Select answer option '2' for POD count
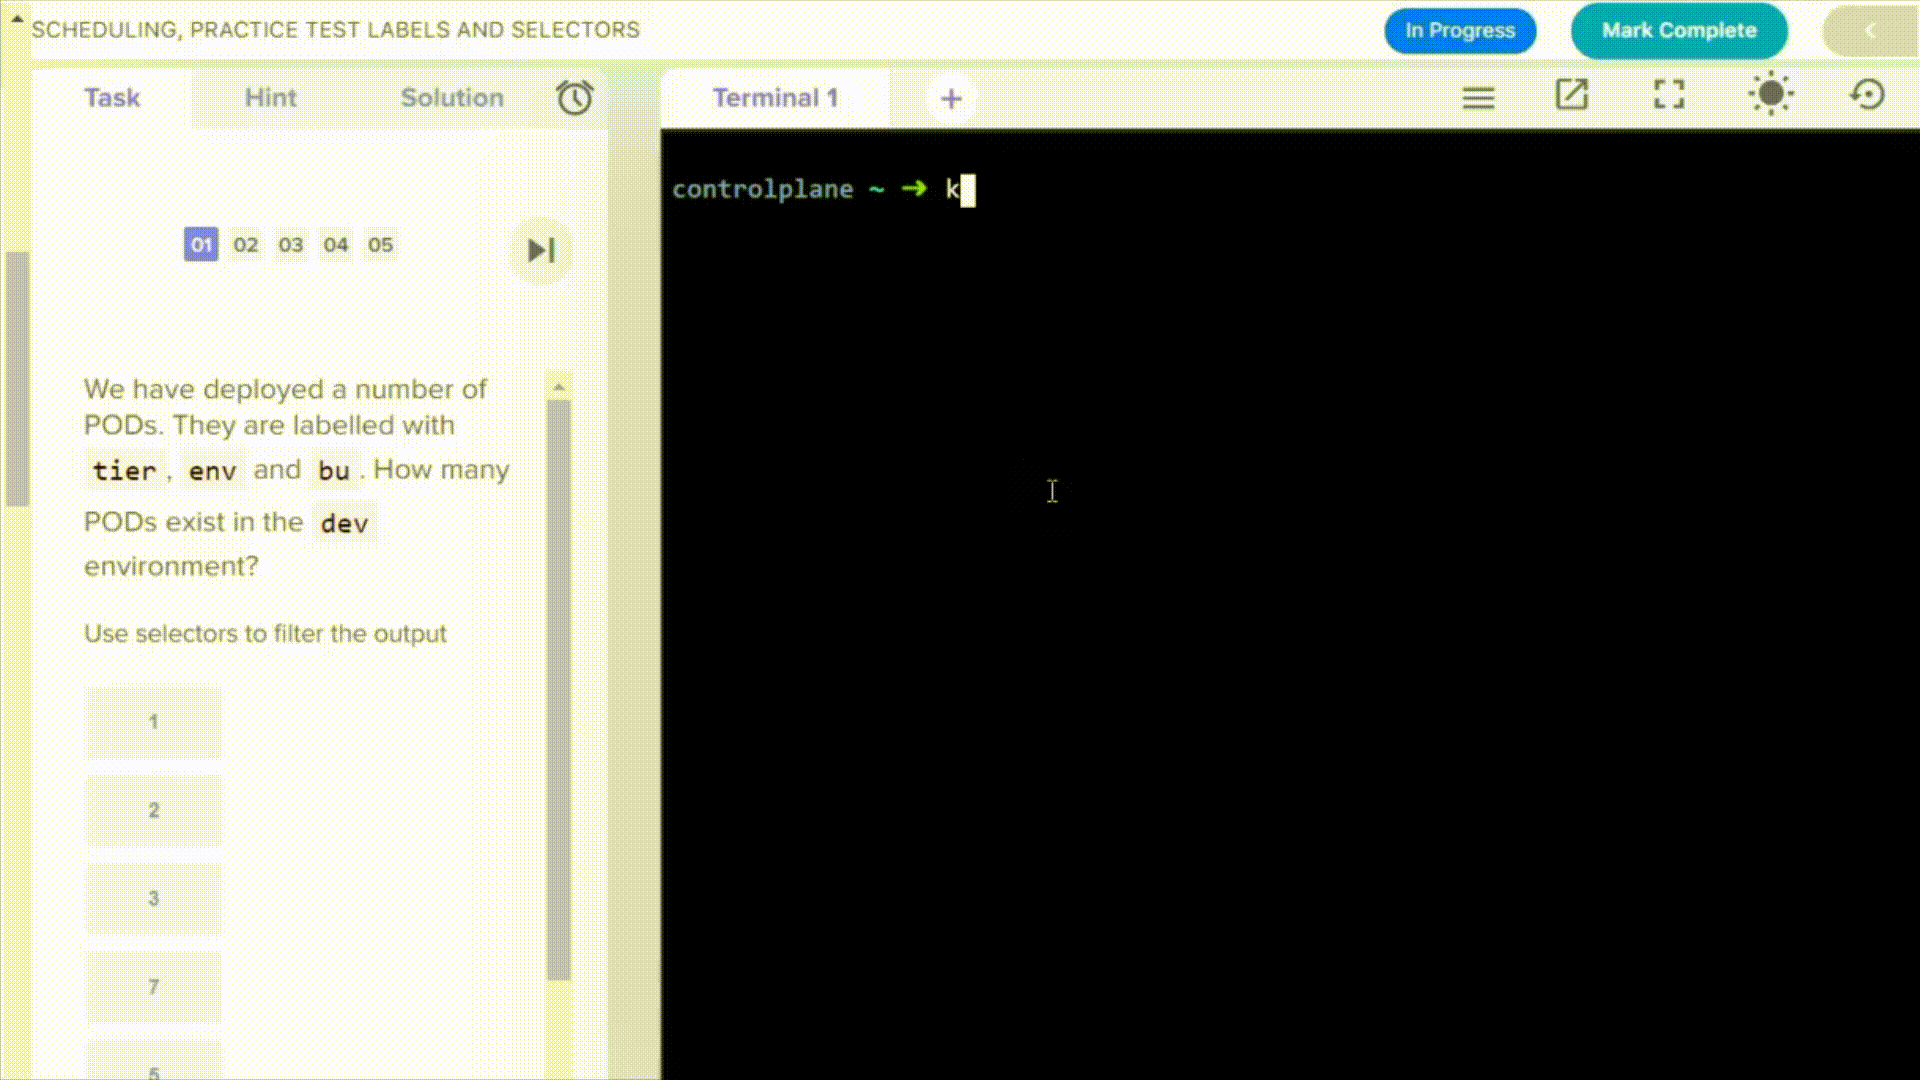The height and width of the screenshot is (1080, 1920). (x=153, y=808)
